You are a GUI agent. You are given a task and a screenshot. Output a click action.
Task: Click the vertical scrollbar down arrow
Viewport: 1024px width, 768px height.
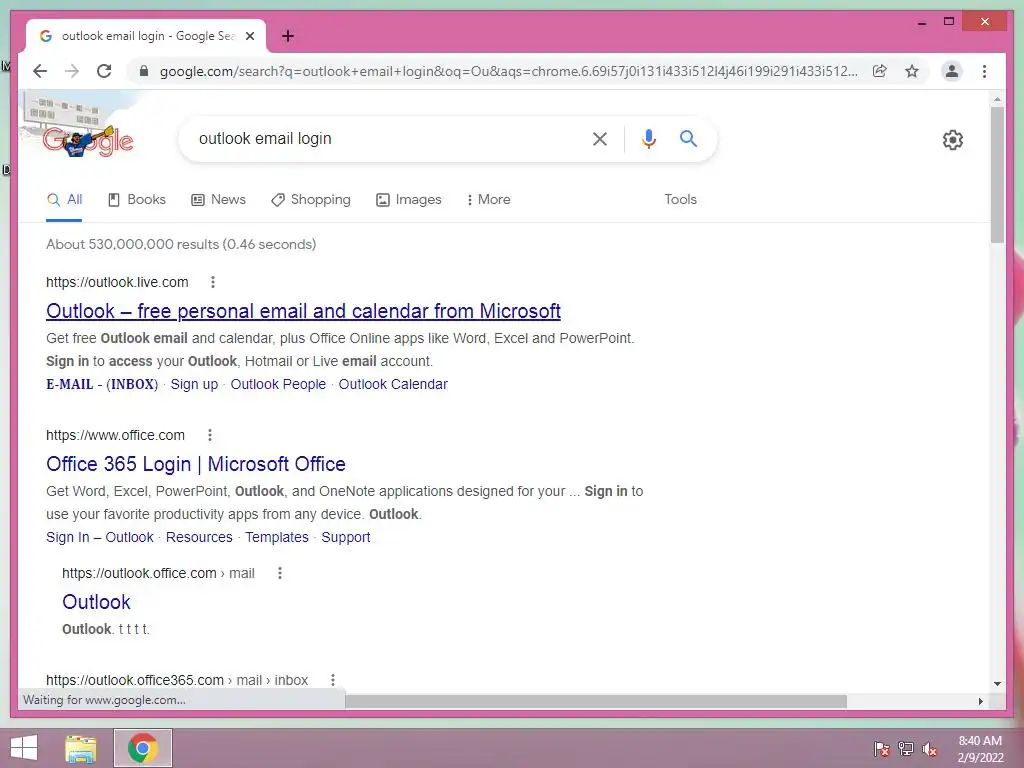[x=997, y=684]
